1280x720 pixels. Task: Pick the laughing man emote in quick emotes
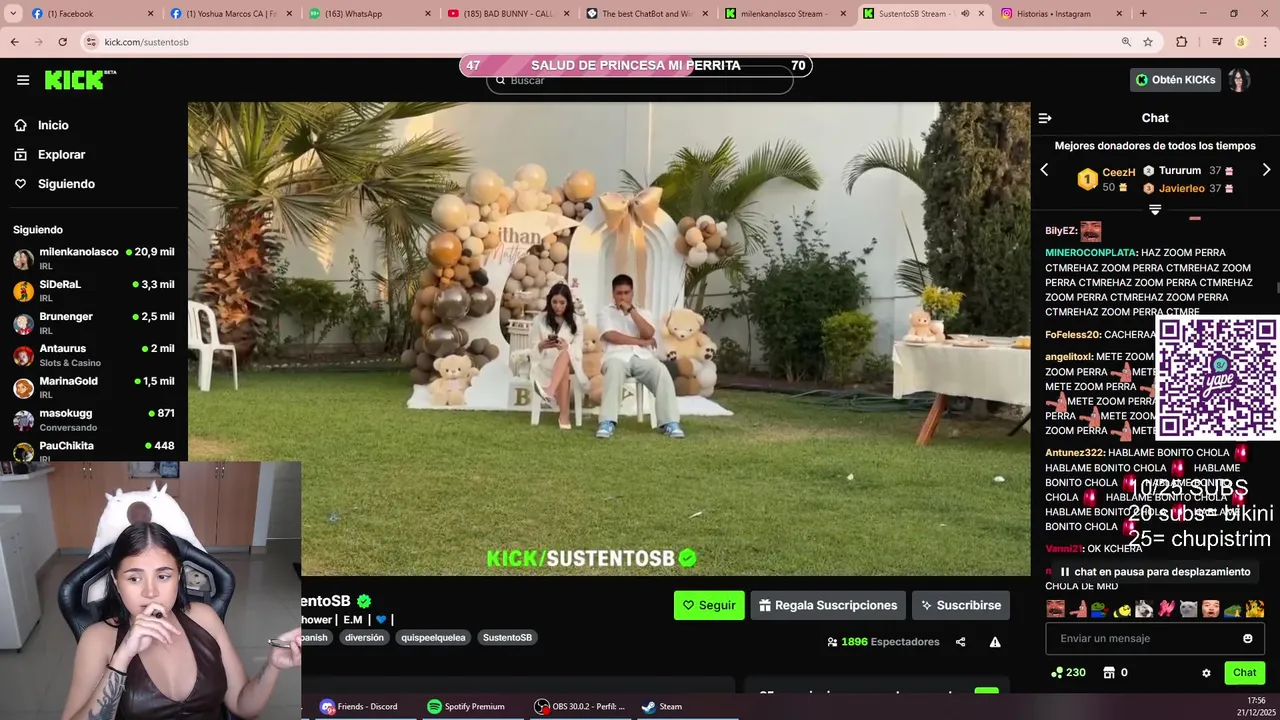[x=1055, y=608]
